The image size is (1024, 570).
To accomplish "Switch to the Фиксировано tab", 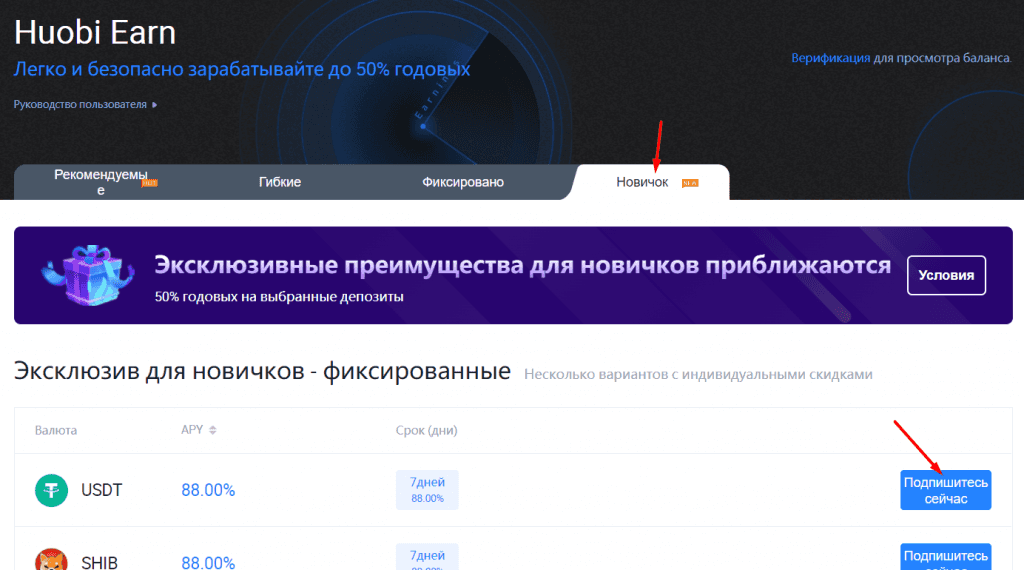I will pyautogui.click(x=462, y=182).
